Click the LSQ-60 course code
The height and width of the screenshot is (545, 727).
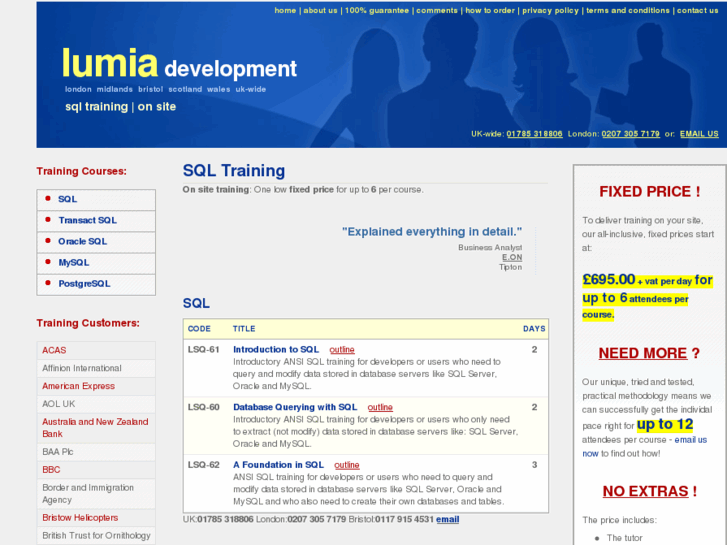204,407
